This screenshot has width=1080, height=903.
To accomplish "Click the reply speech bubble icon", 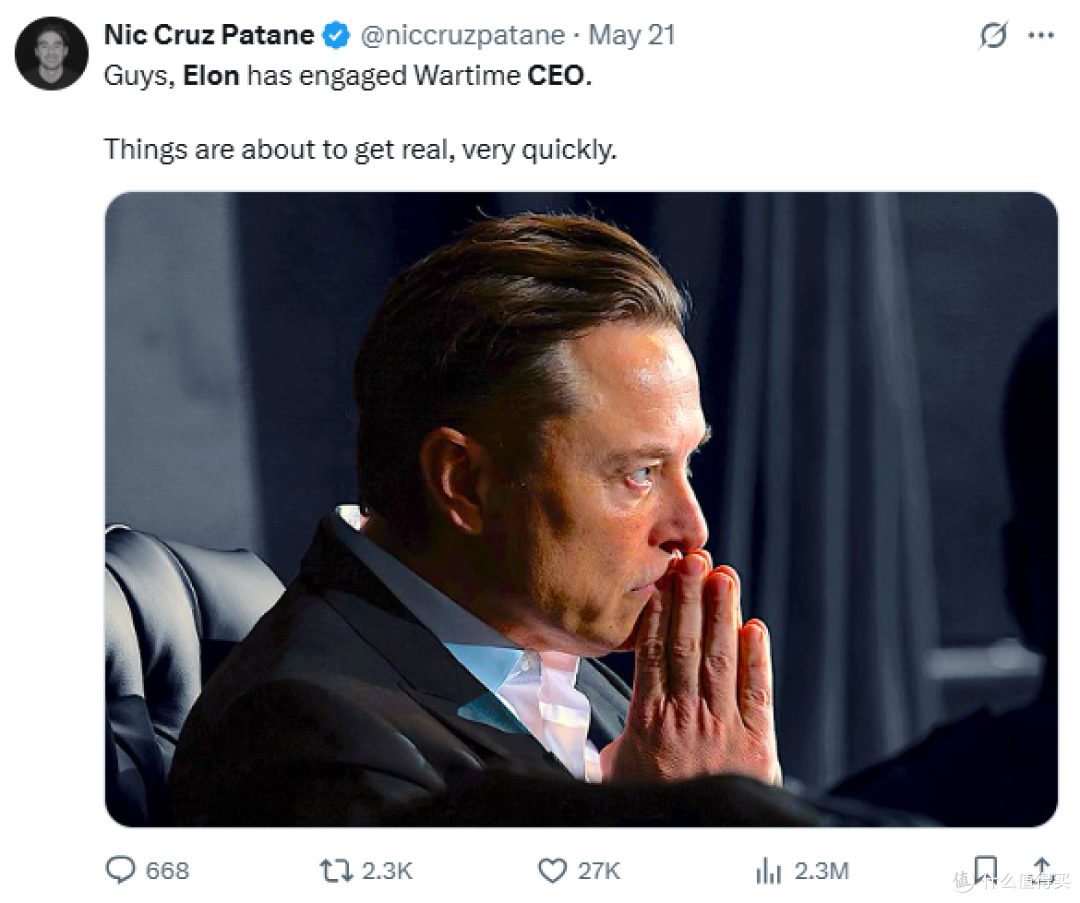I will tap(121, 870).
